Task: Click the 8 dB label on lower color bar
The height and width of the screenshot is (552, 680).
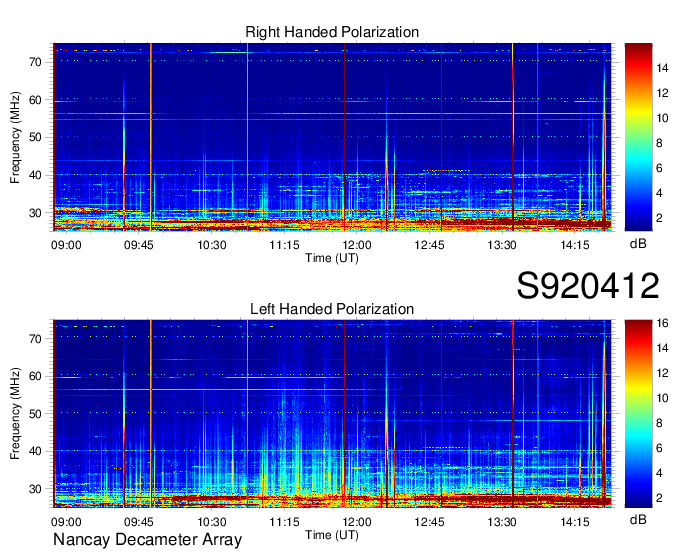Action: pos(659,423)
